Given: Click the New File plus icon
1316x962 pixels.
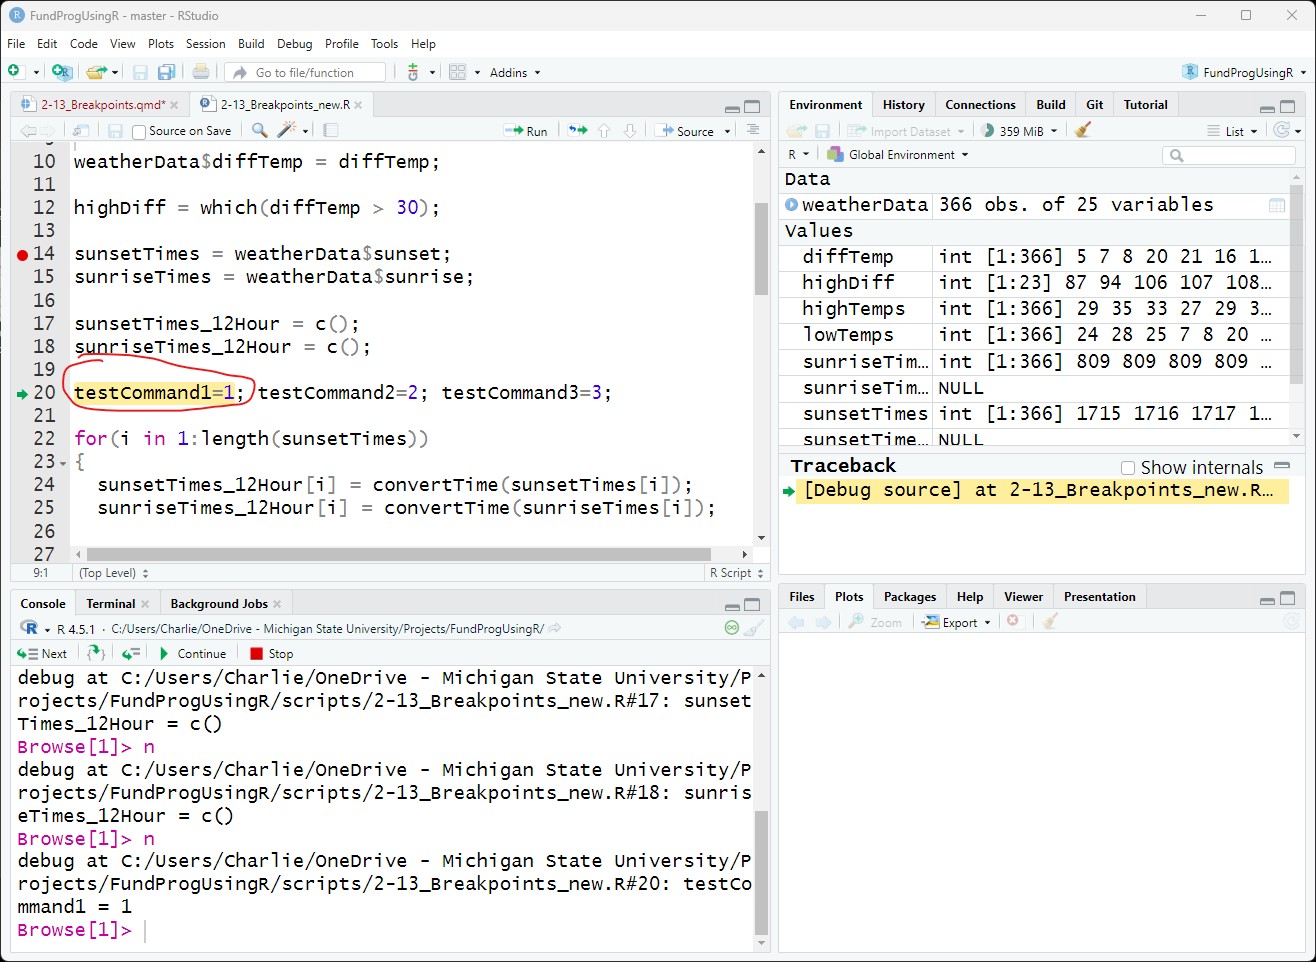Looking at the screenshot, I should click(14, 72).
